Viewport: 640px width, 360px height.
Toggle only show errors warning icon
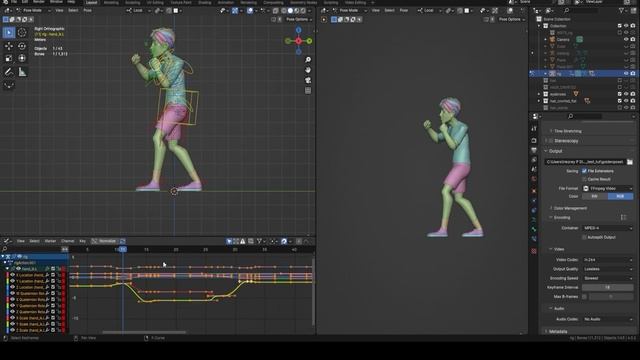point(243,241)
